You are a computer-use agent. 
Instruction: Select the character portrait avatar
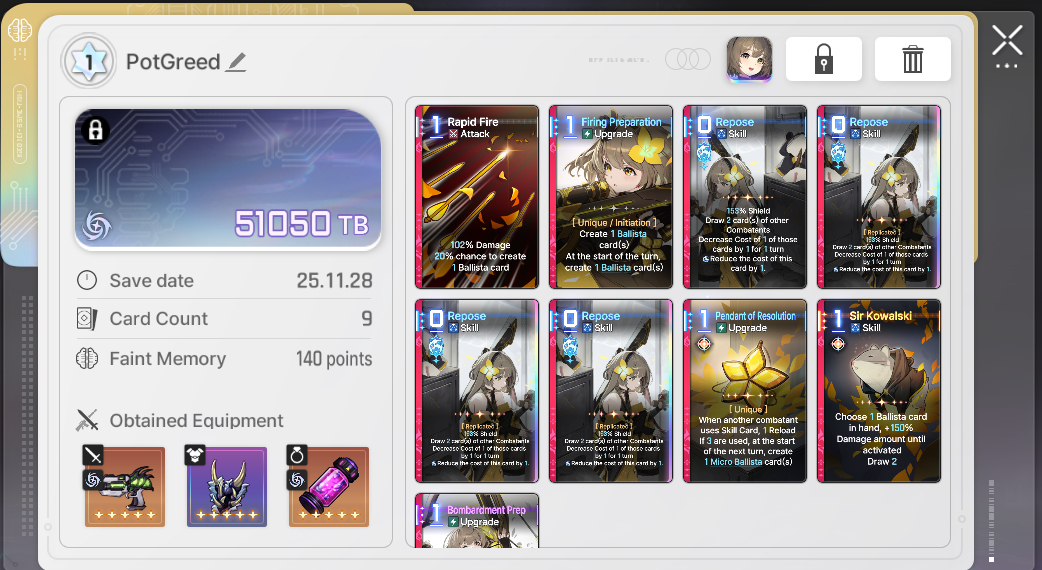(749, 59)
